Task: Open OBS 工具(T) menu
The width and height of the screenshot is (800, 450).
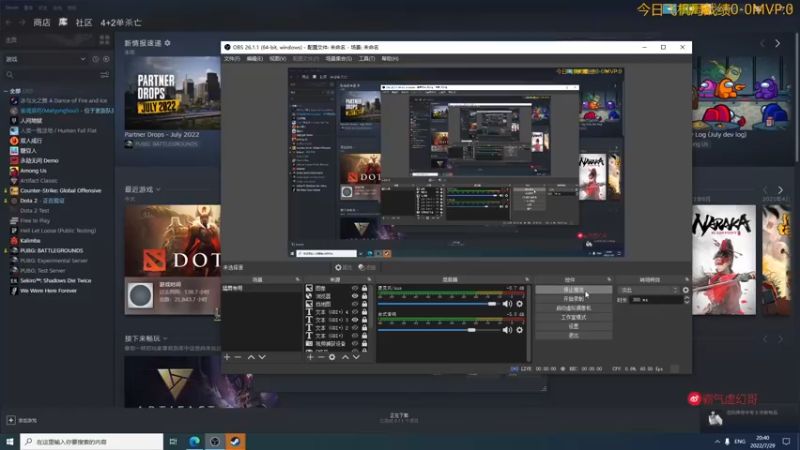Action: 366,59
